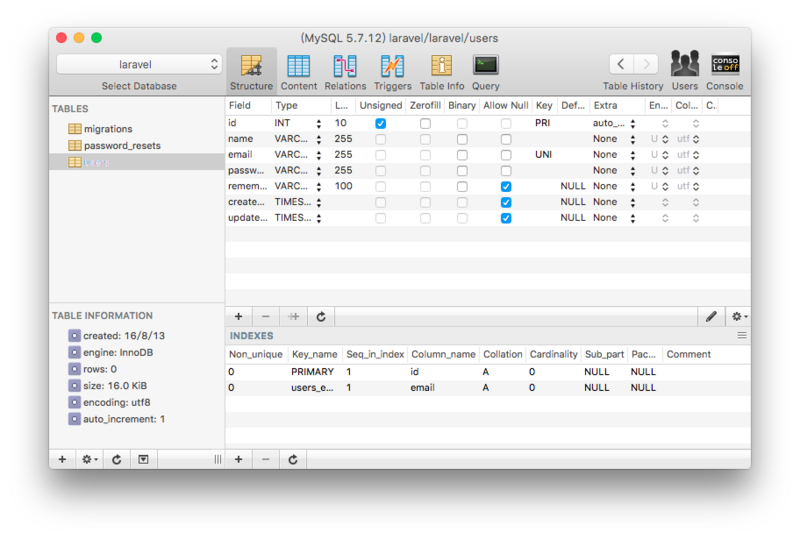Click the created: 16/8/13 info row

point(116,335)
